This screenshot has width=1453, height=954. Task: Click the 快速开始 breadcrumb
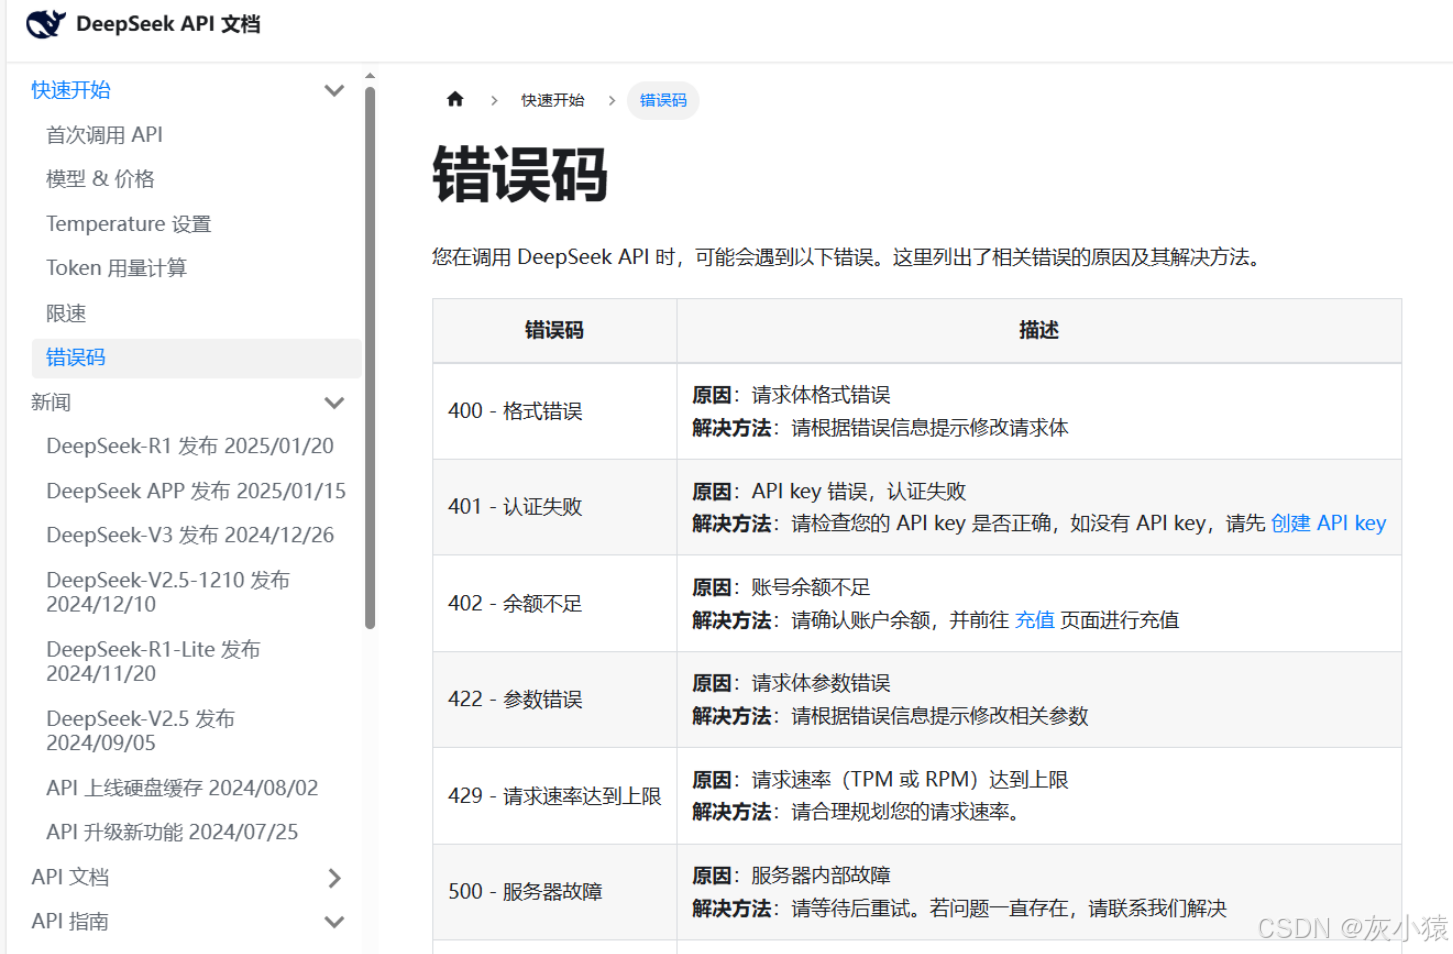point(552,100)
